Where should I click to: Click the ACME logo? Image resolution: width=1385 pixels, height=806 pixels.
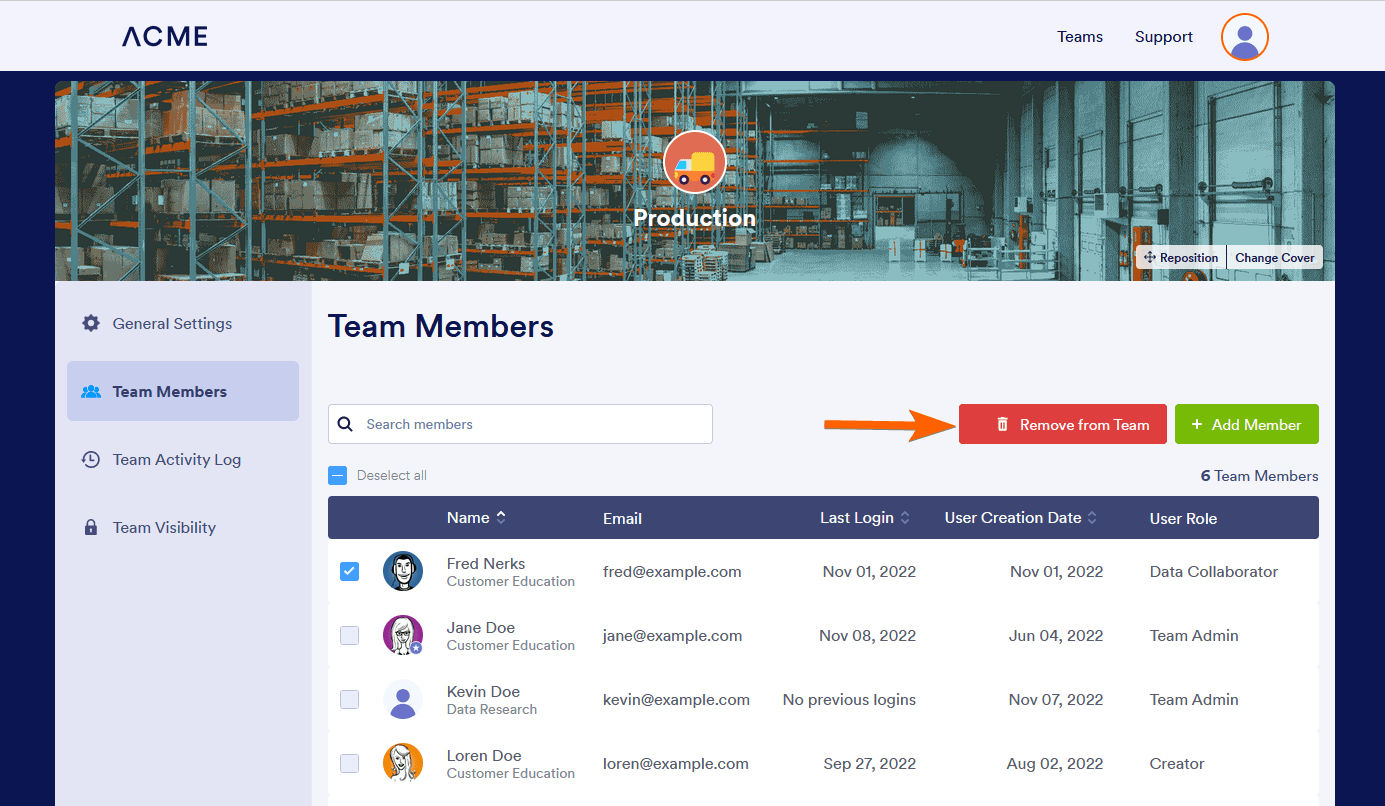165,37
